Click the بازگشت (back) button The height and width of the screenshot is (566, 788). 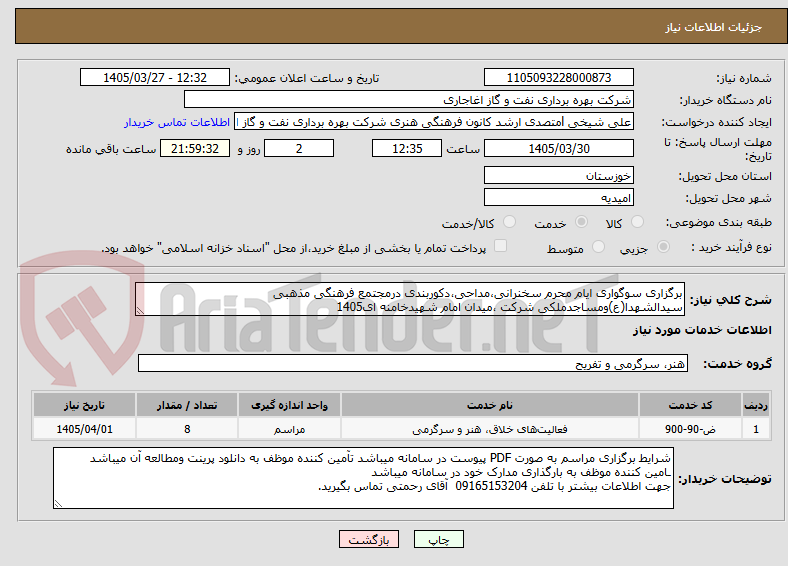tap(369, 539)
